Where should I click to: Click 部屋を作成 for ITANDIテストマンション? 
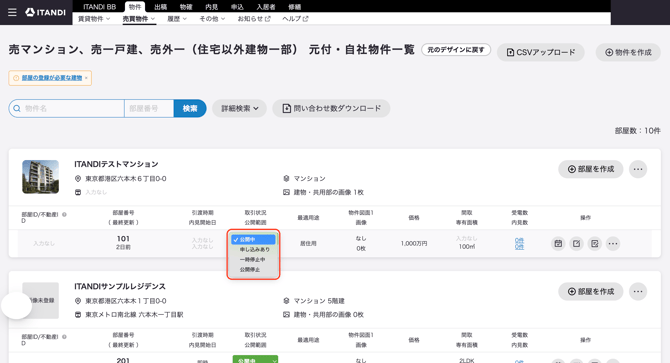click(591, 169)
